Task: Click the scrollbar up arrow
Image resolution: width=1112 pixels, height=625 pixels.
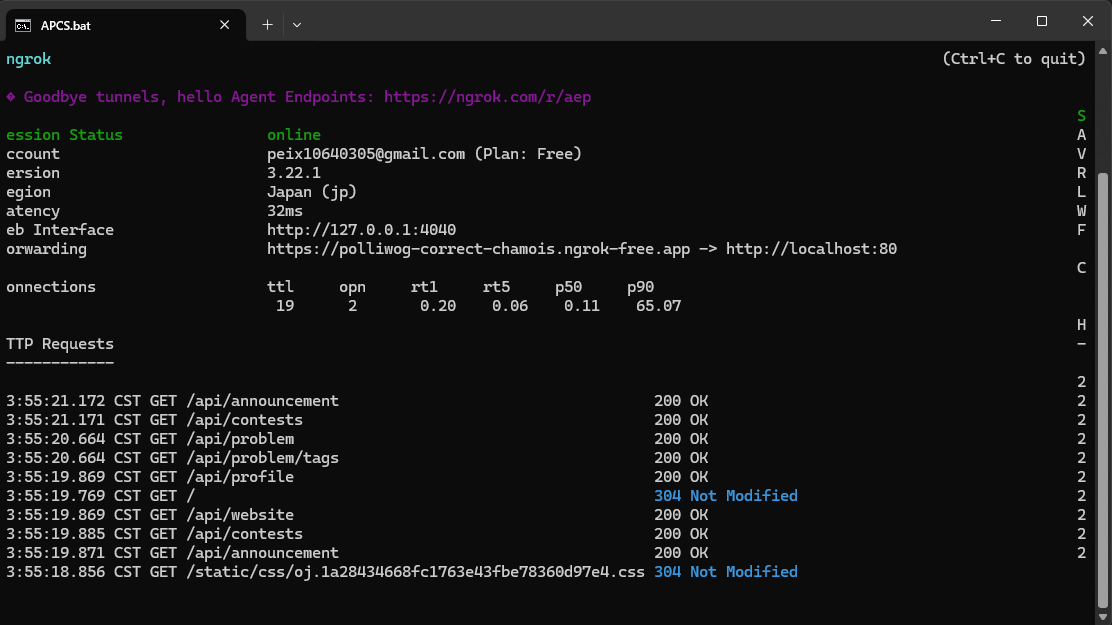Action: (x=1103, y=51)
